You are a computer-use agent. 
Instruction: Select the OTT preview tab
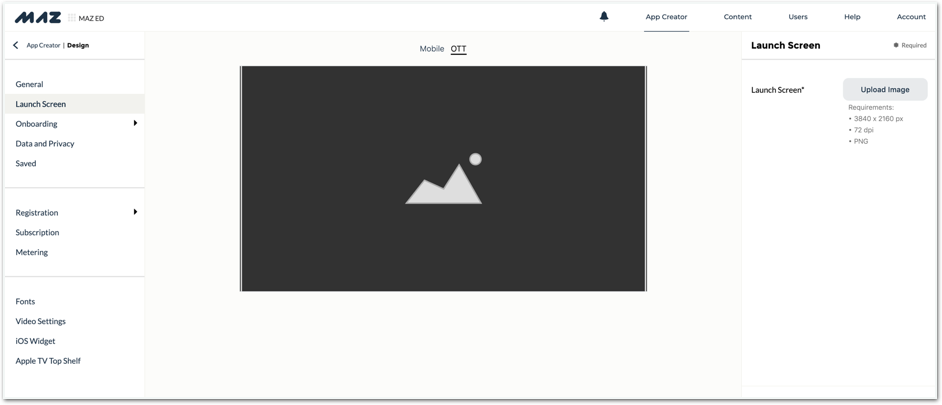pyautogui.click(x=458, y=49)
